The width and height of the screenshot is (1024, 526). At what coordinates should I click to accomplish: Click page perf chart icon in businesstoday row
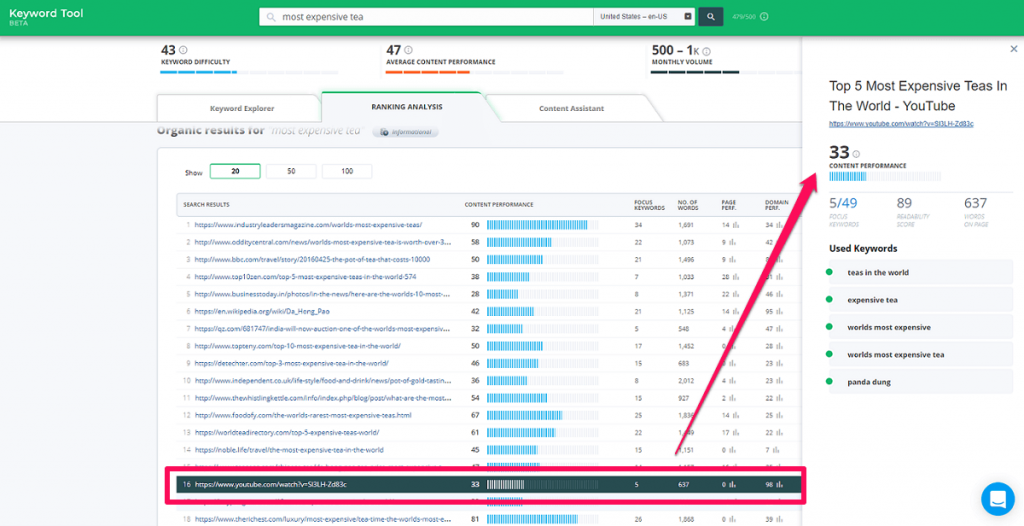(735, 294)
